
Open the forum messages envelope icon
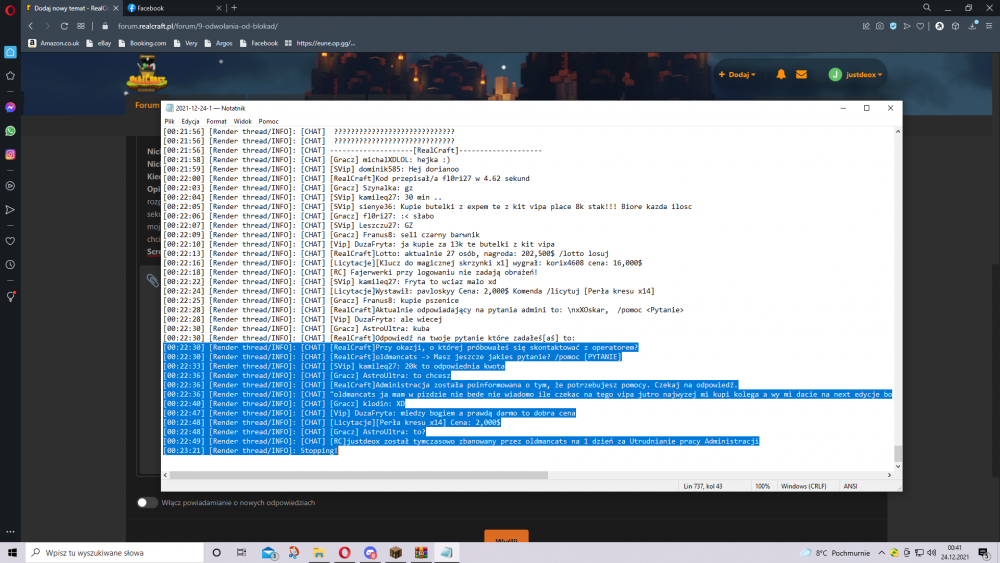tap(801, 74)
